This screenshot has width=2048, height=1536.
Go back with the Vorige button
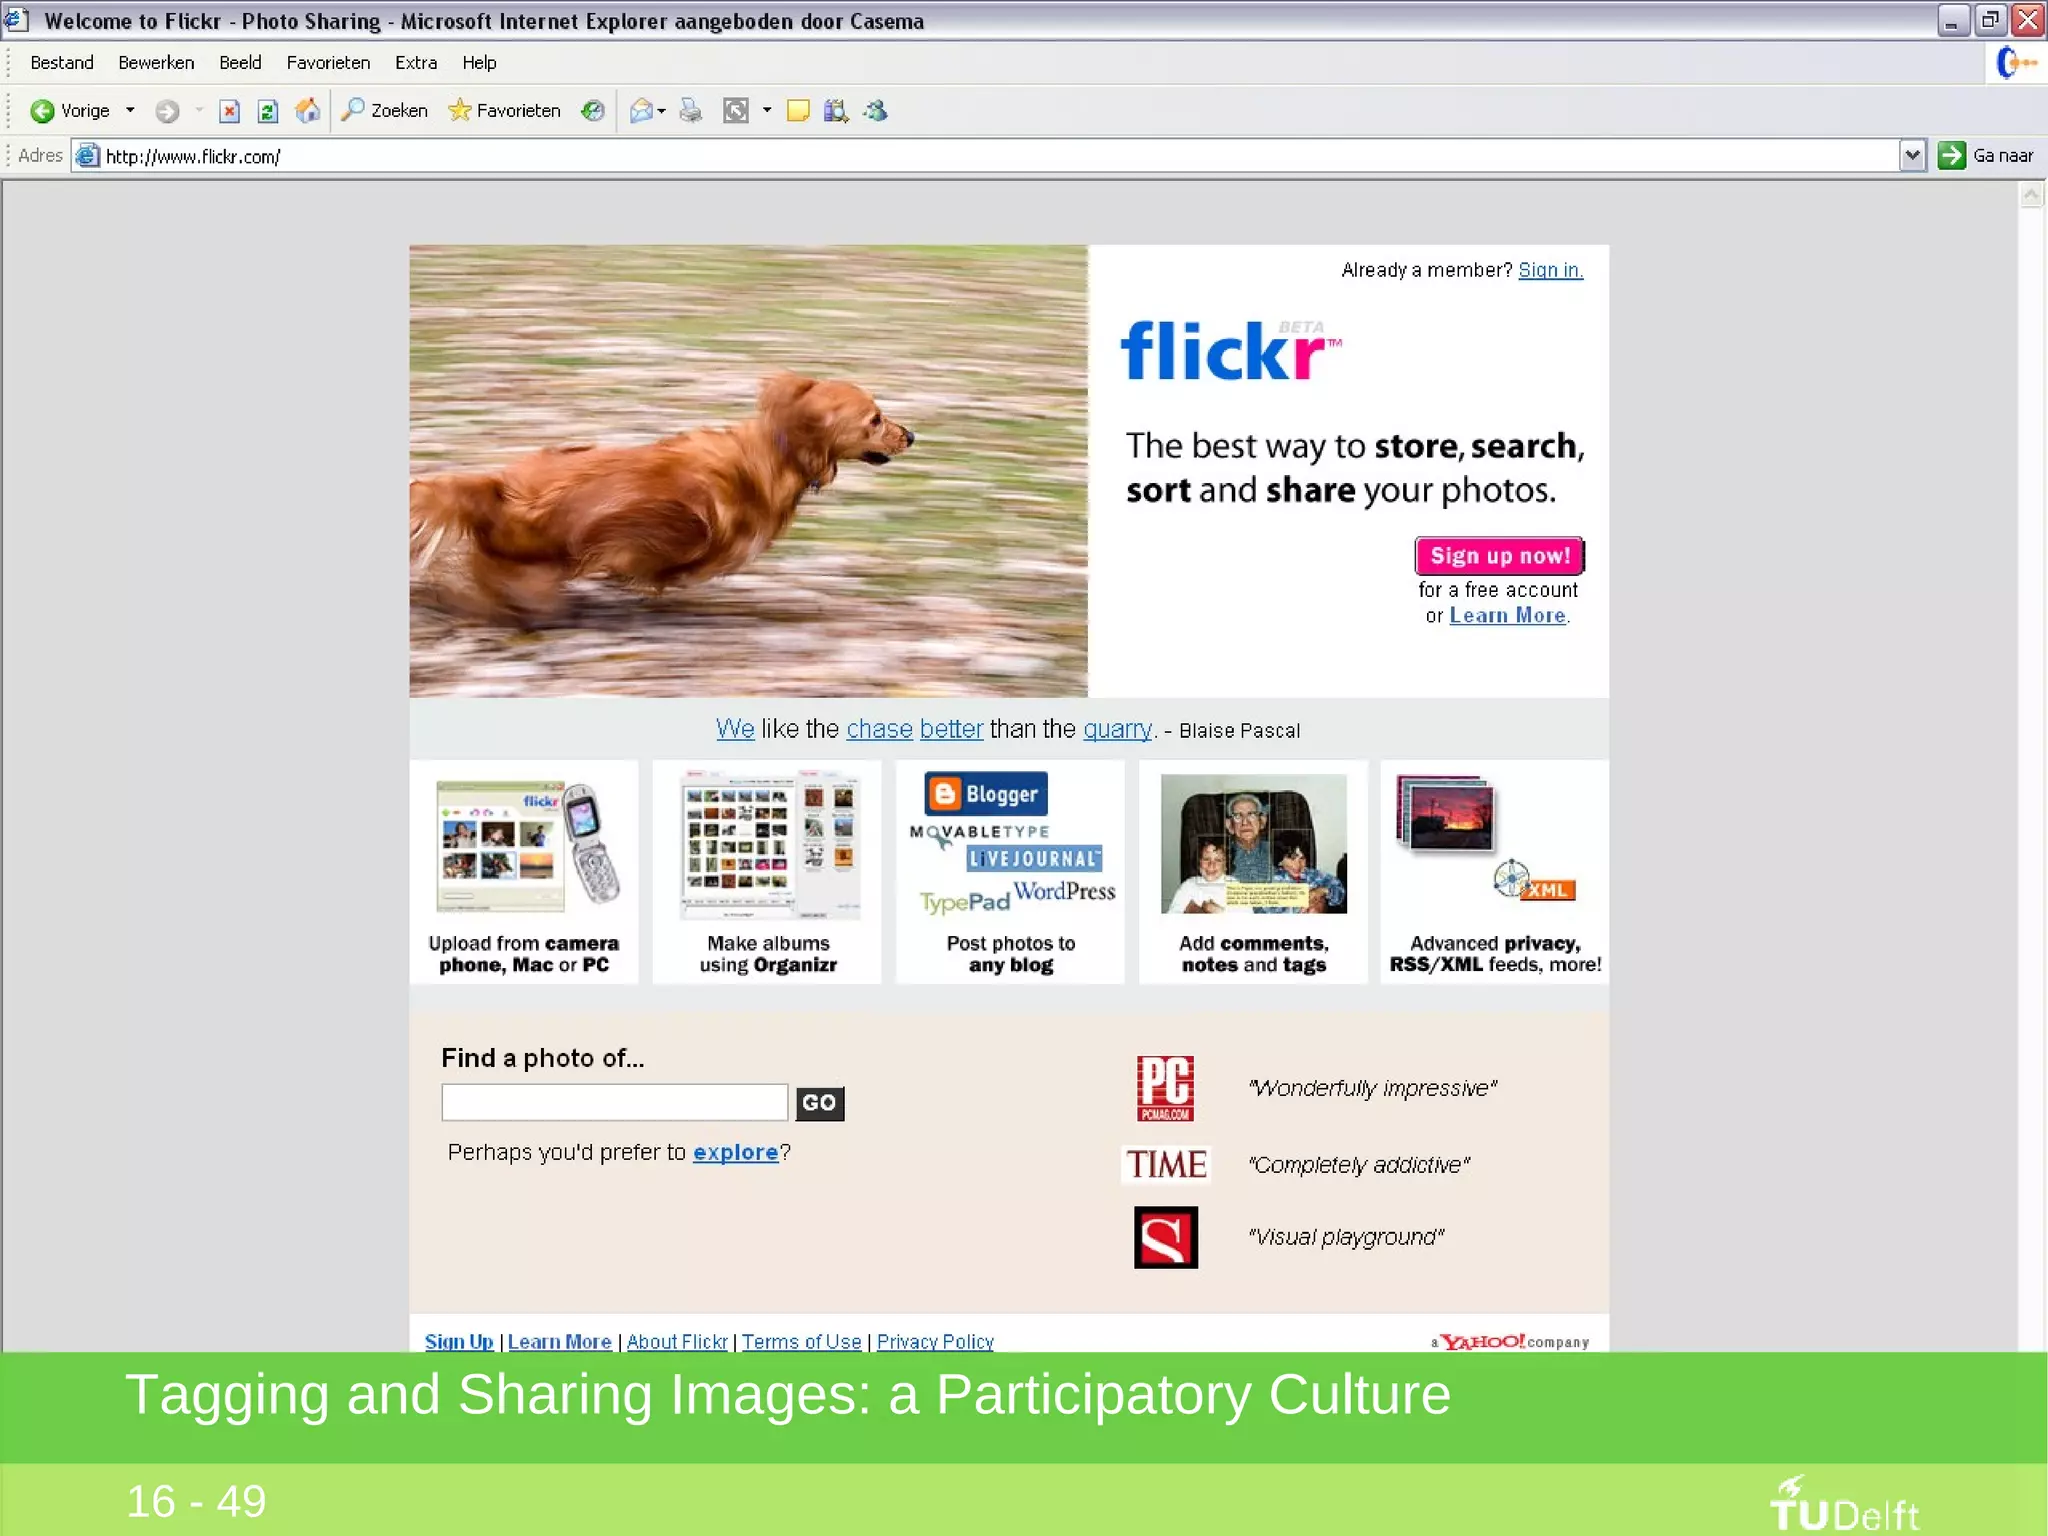point(69,111)
